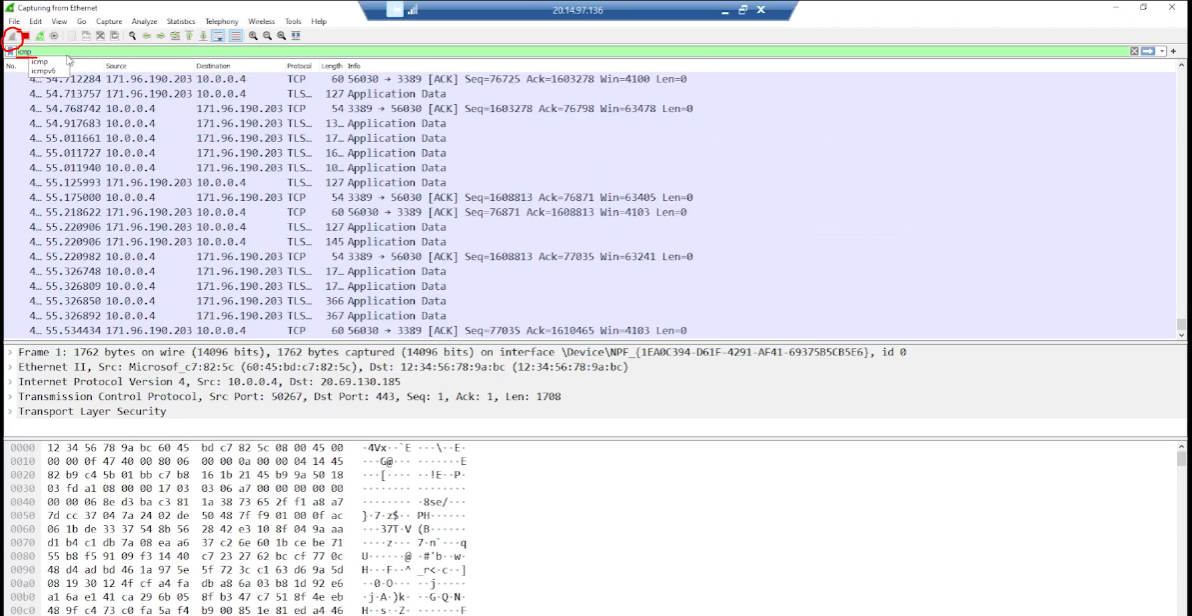Viewport: 1192px width, 616px height.
Task: Clear the icmp display filter
Action: click(1134, 51)
